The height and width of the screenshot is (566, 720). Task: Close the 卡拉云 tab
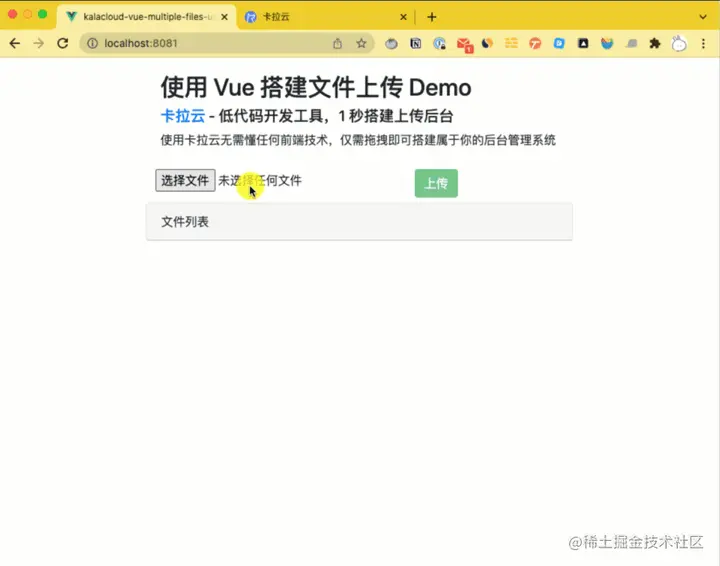[x=403, y=17]
